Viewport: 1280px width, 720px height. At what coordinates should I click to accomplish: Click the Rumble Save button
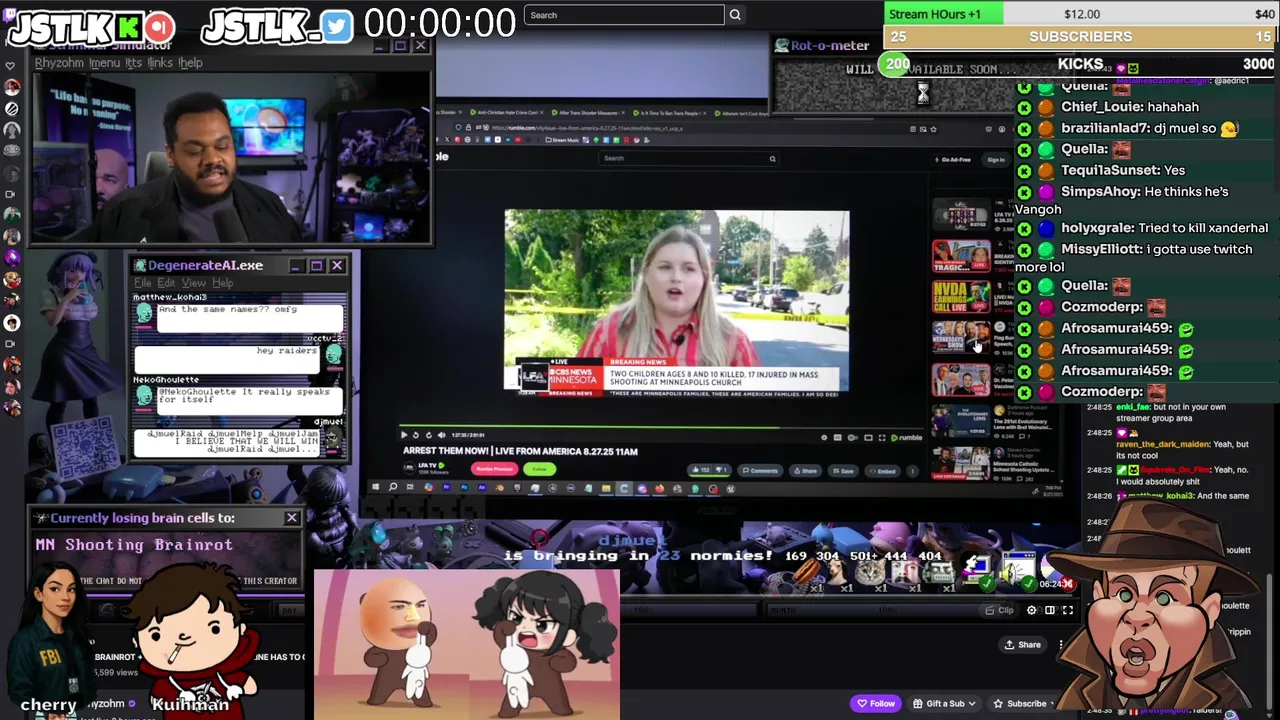(x=843, y=470)
